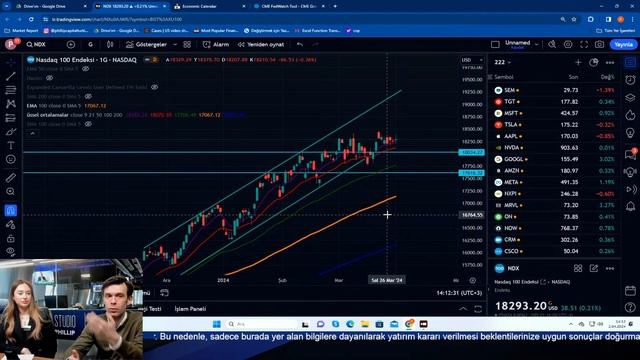Select the trend line drawing tool
The image size is (640, 360).
coord(11,76)
